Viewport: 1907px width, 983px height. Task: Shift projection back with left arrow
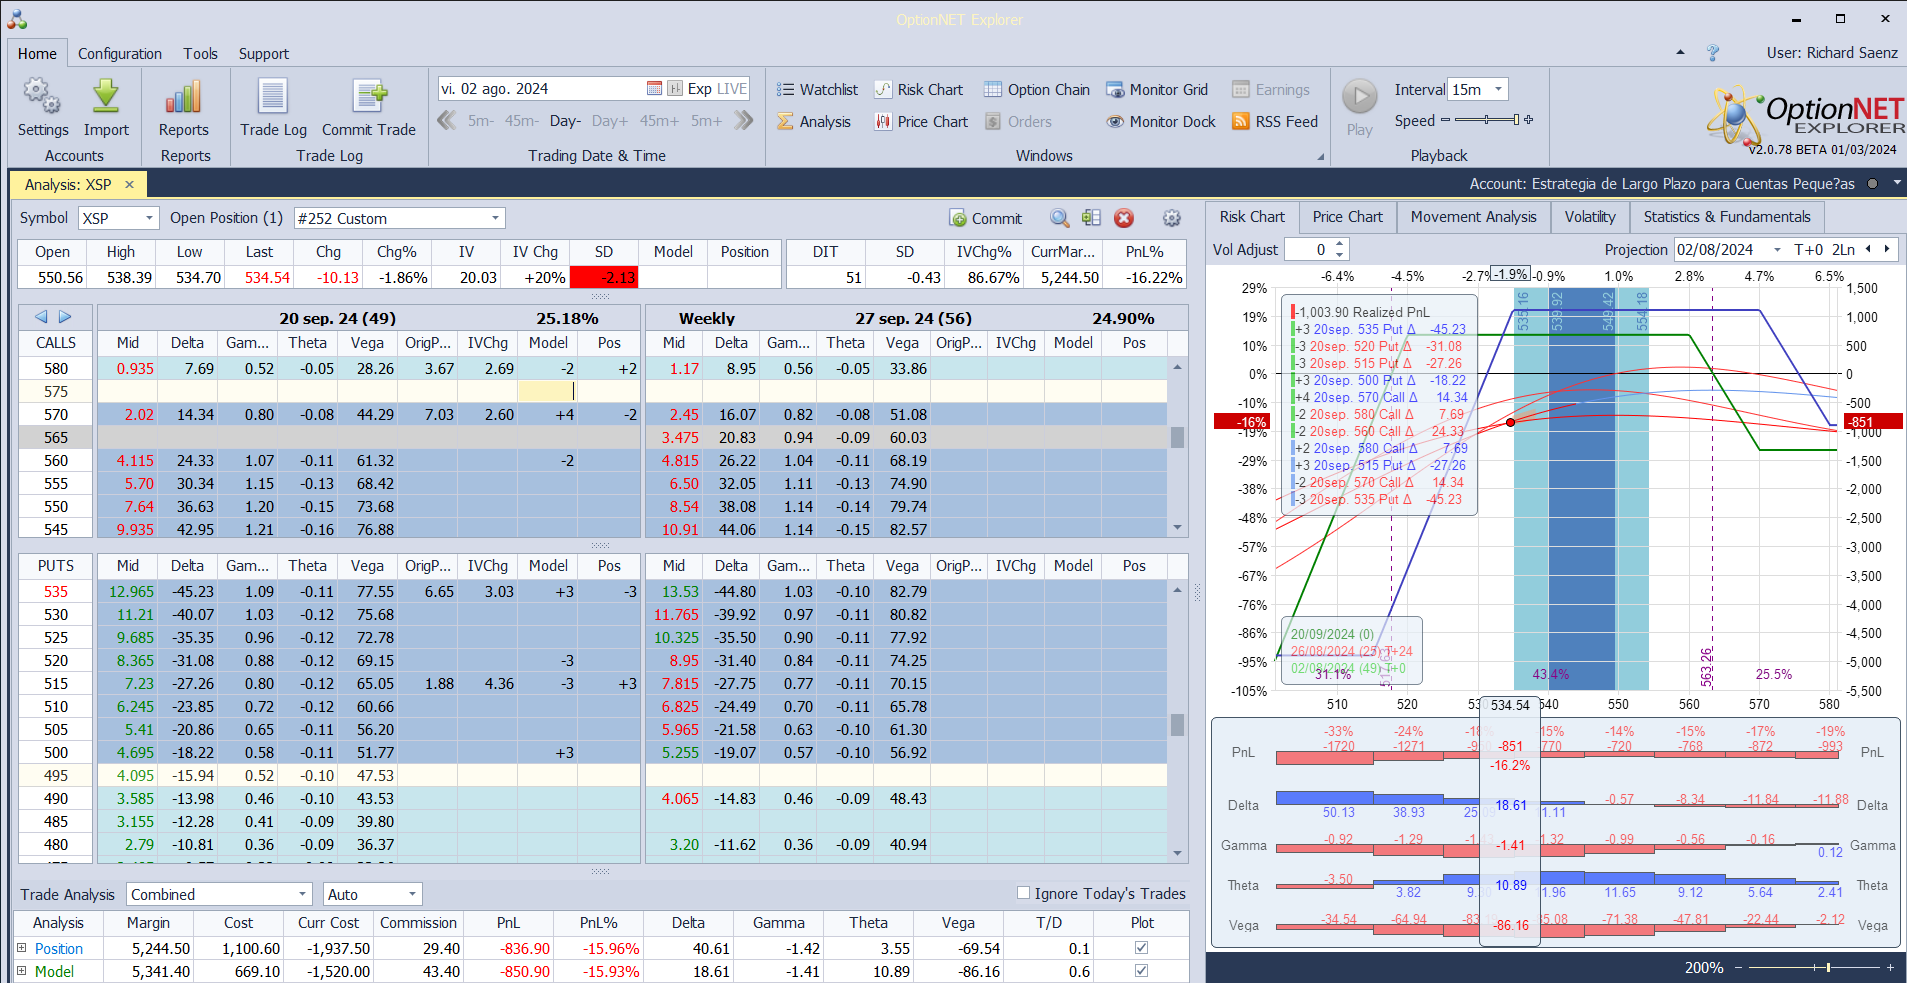(1868, 249)
